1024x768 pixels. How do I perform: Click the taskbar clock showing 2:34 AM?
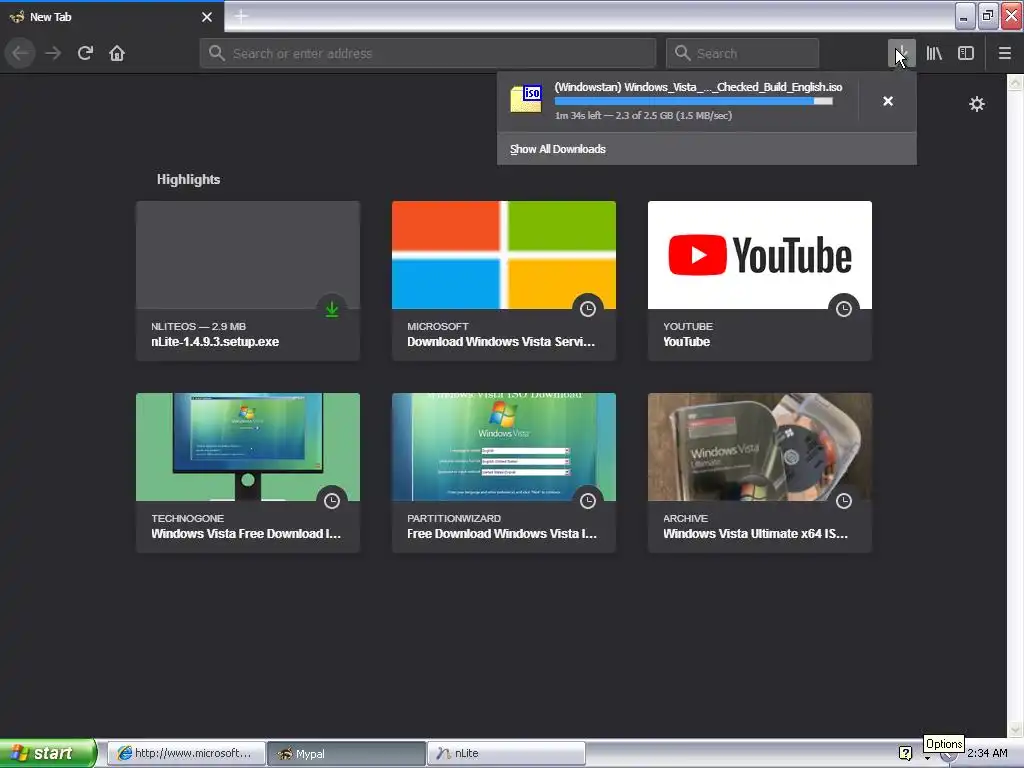[987, 753]
